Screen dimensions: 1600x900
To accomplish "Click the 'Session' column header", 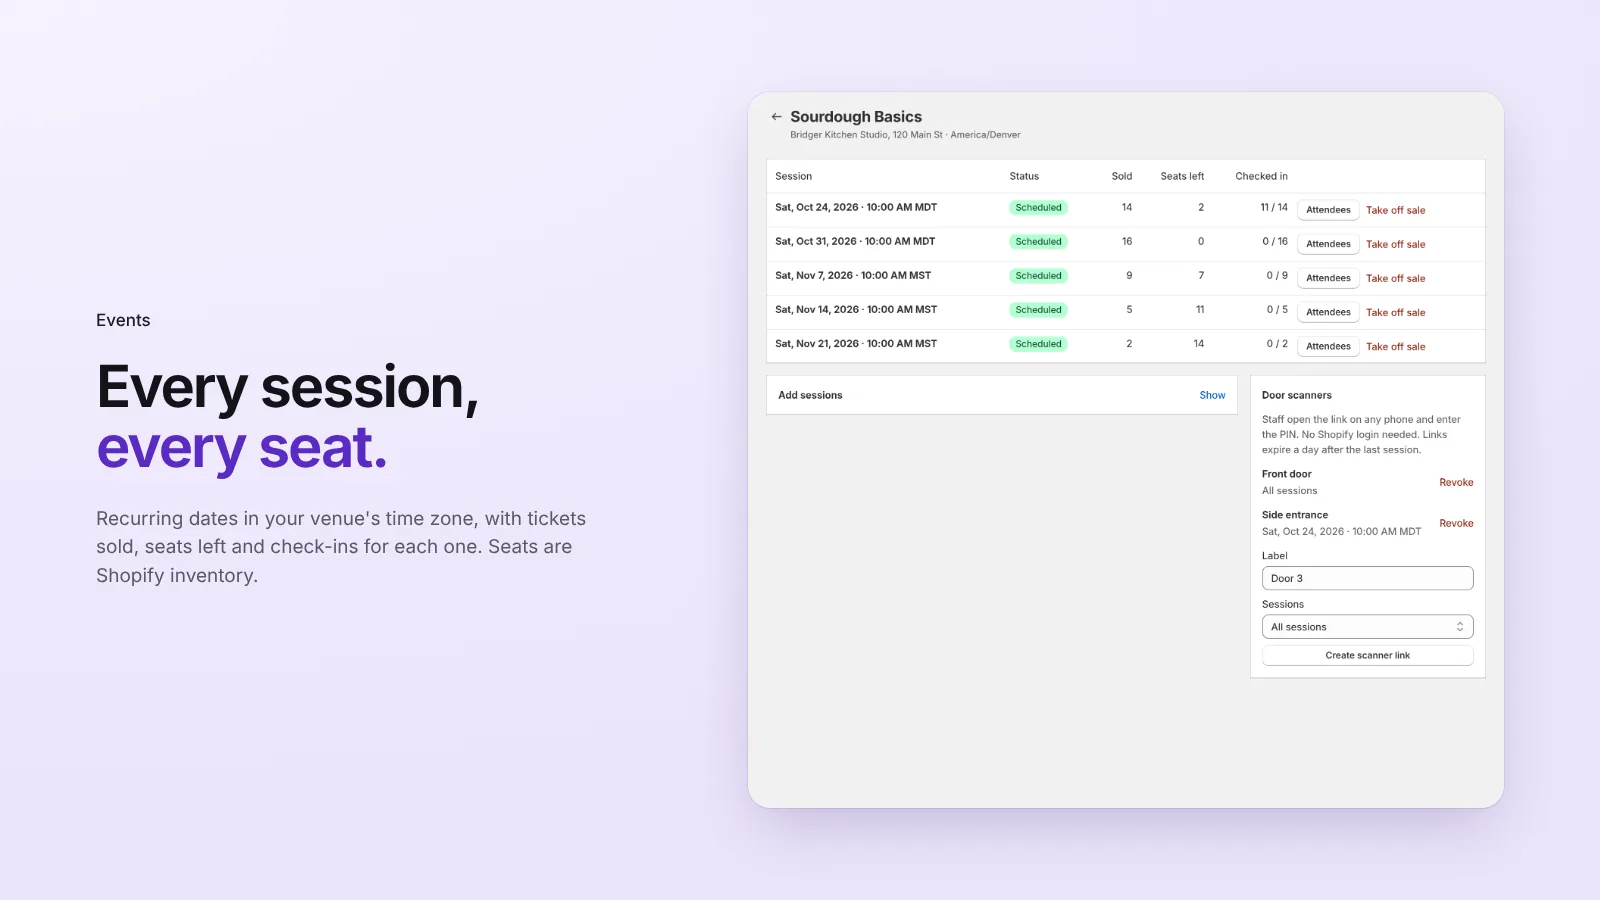I will pyautogui.click(x=793, y=176).
